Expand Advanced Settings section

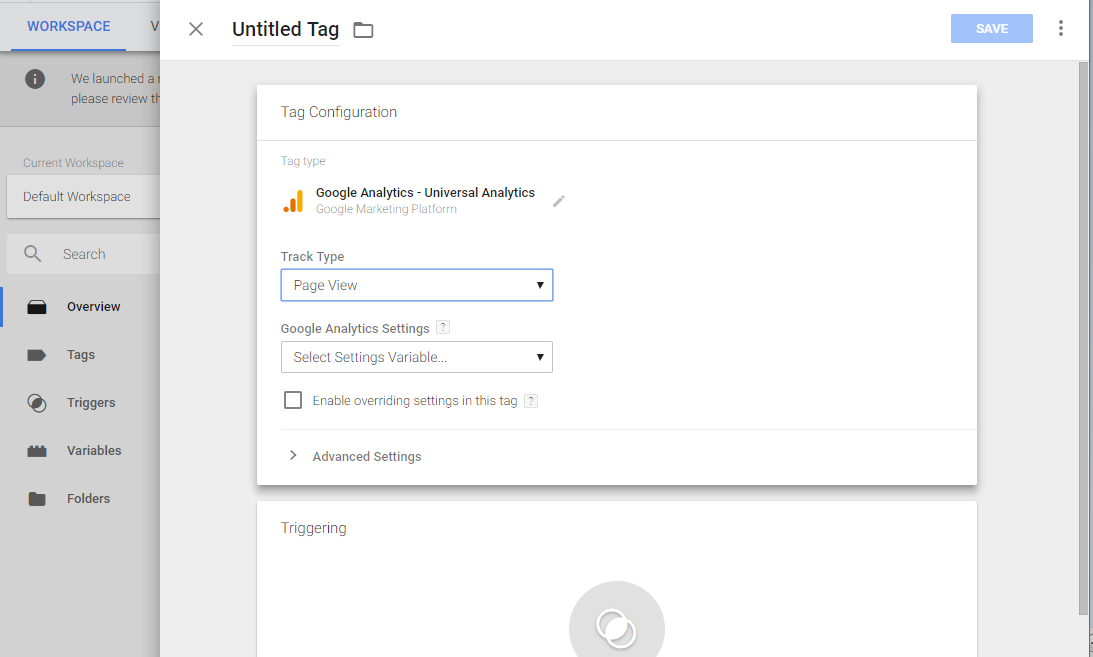(355, 456)
